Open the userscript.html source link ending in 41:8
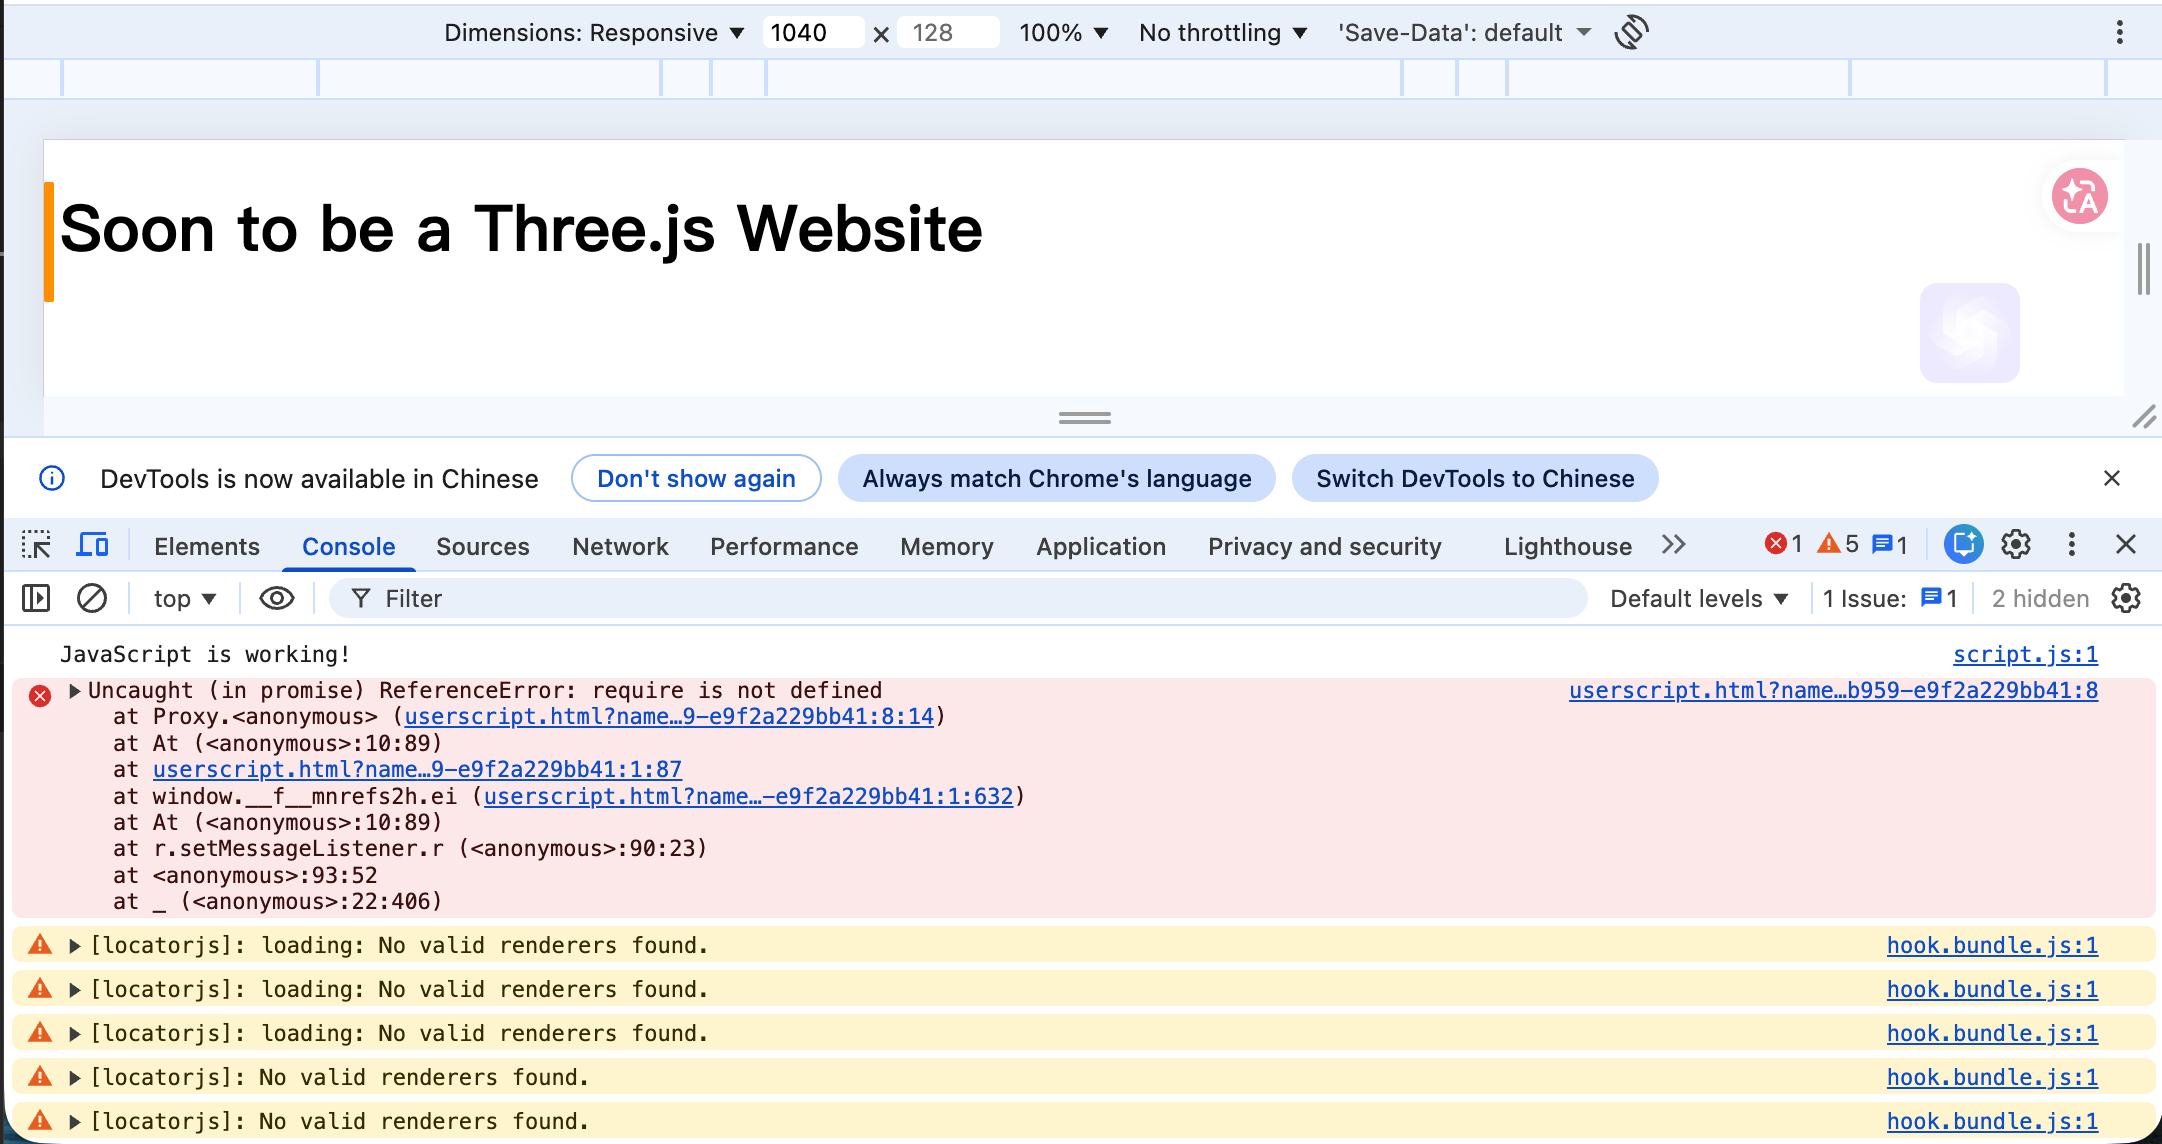 tap(1833, 690)
